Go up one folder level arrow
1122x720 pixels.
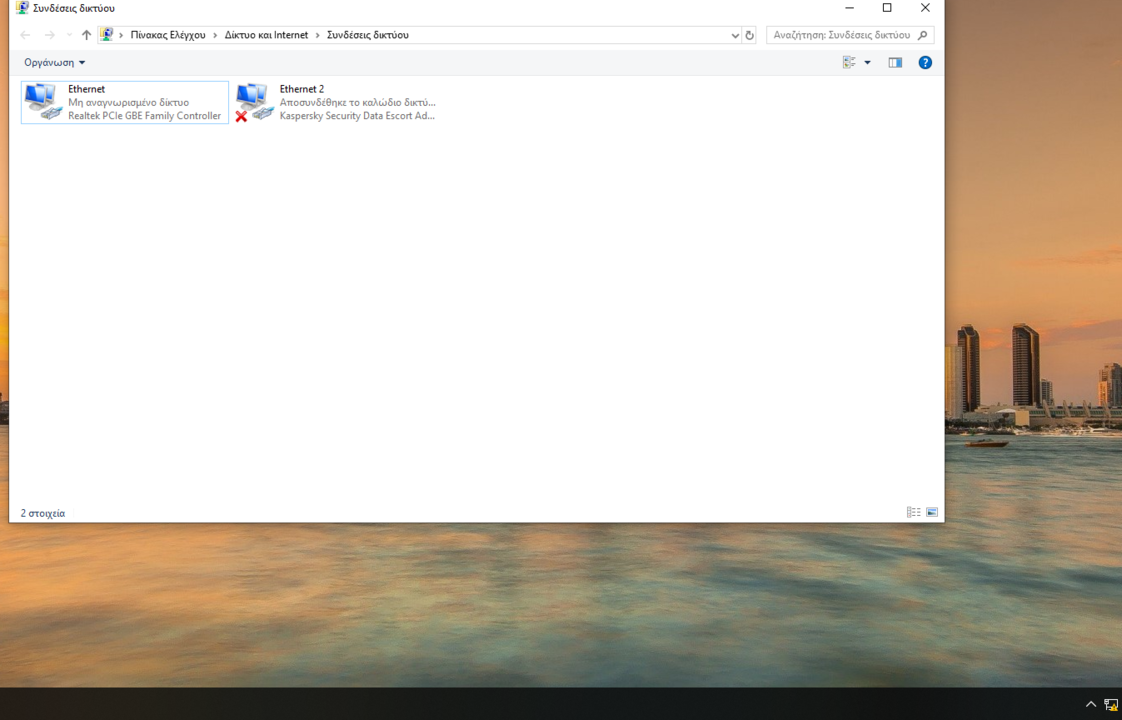87,35
